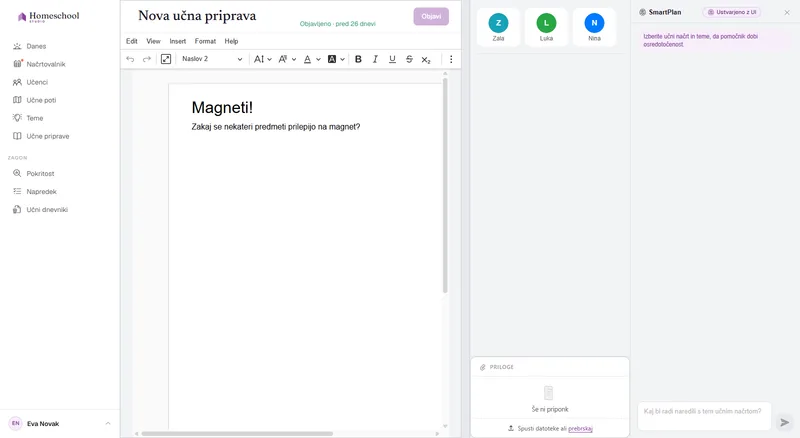Click the Objavi publish button
The image size is (800, 438).
coord(431,16)
